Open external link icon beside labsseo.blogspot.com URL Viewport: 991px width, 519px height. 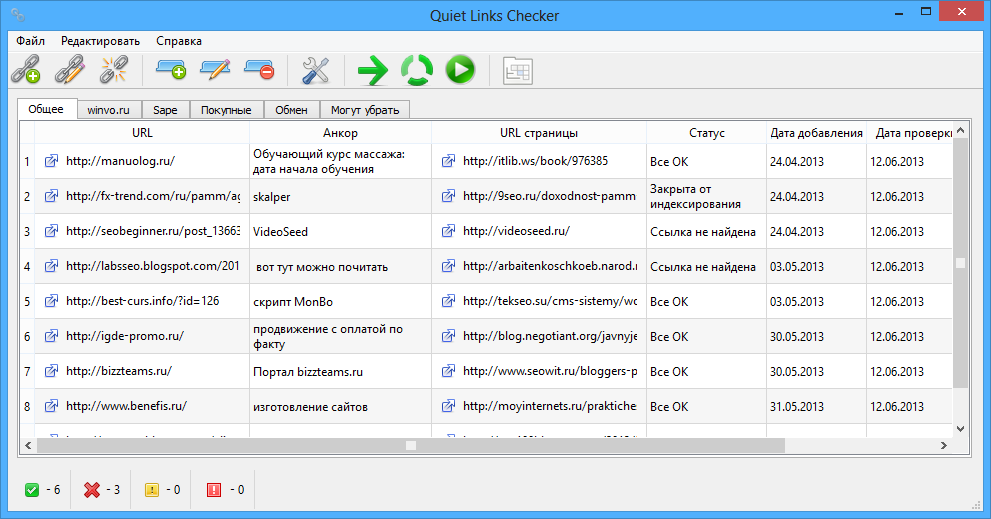[51, 266]
